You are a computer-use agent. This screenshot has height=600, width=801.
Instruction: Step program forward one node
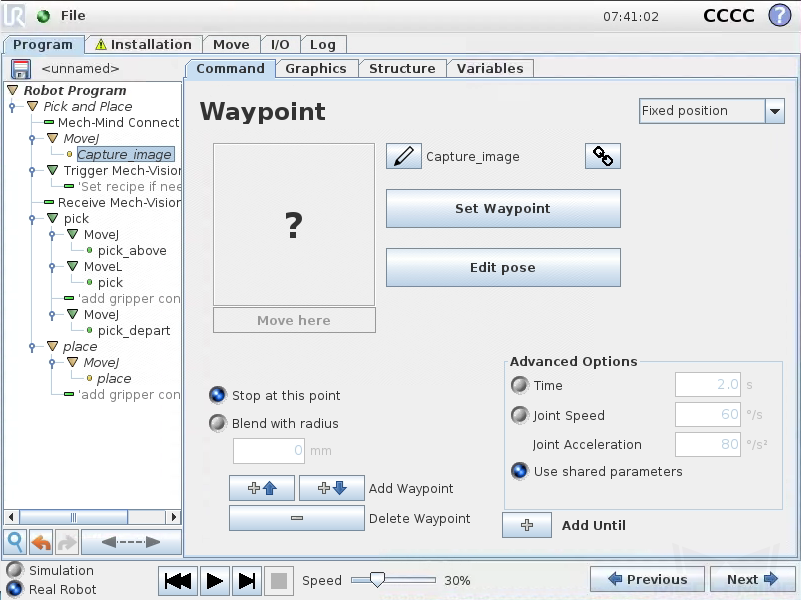(247, 581)
